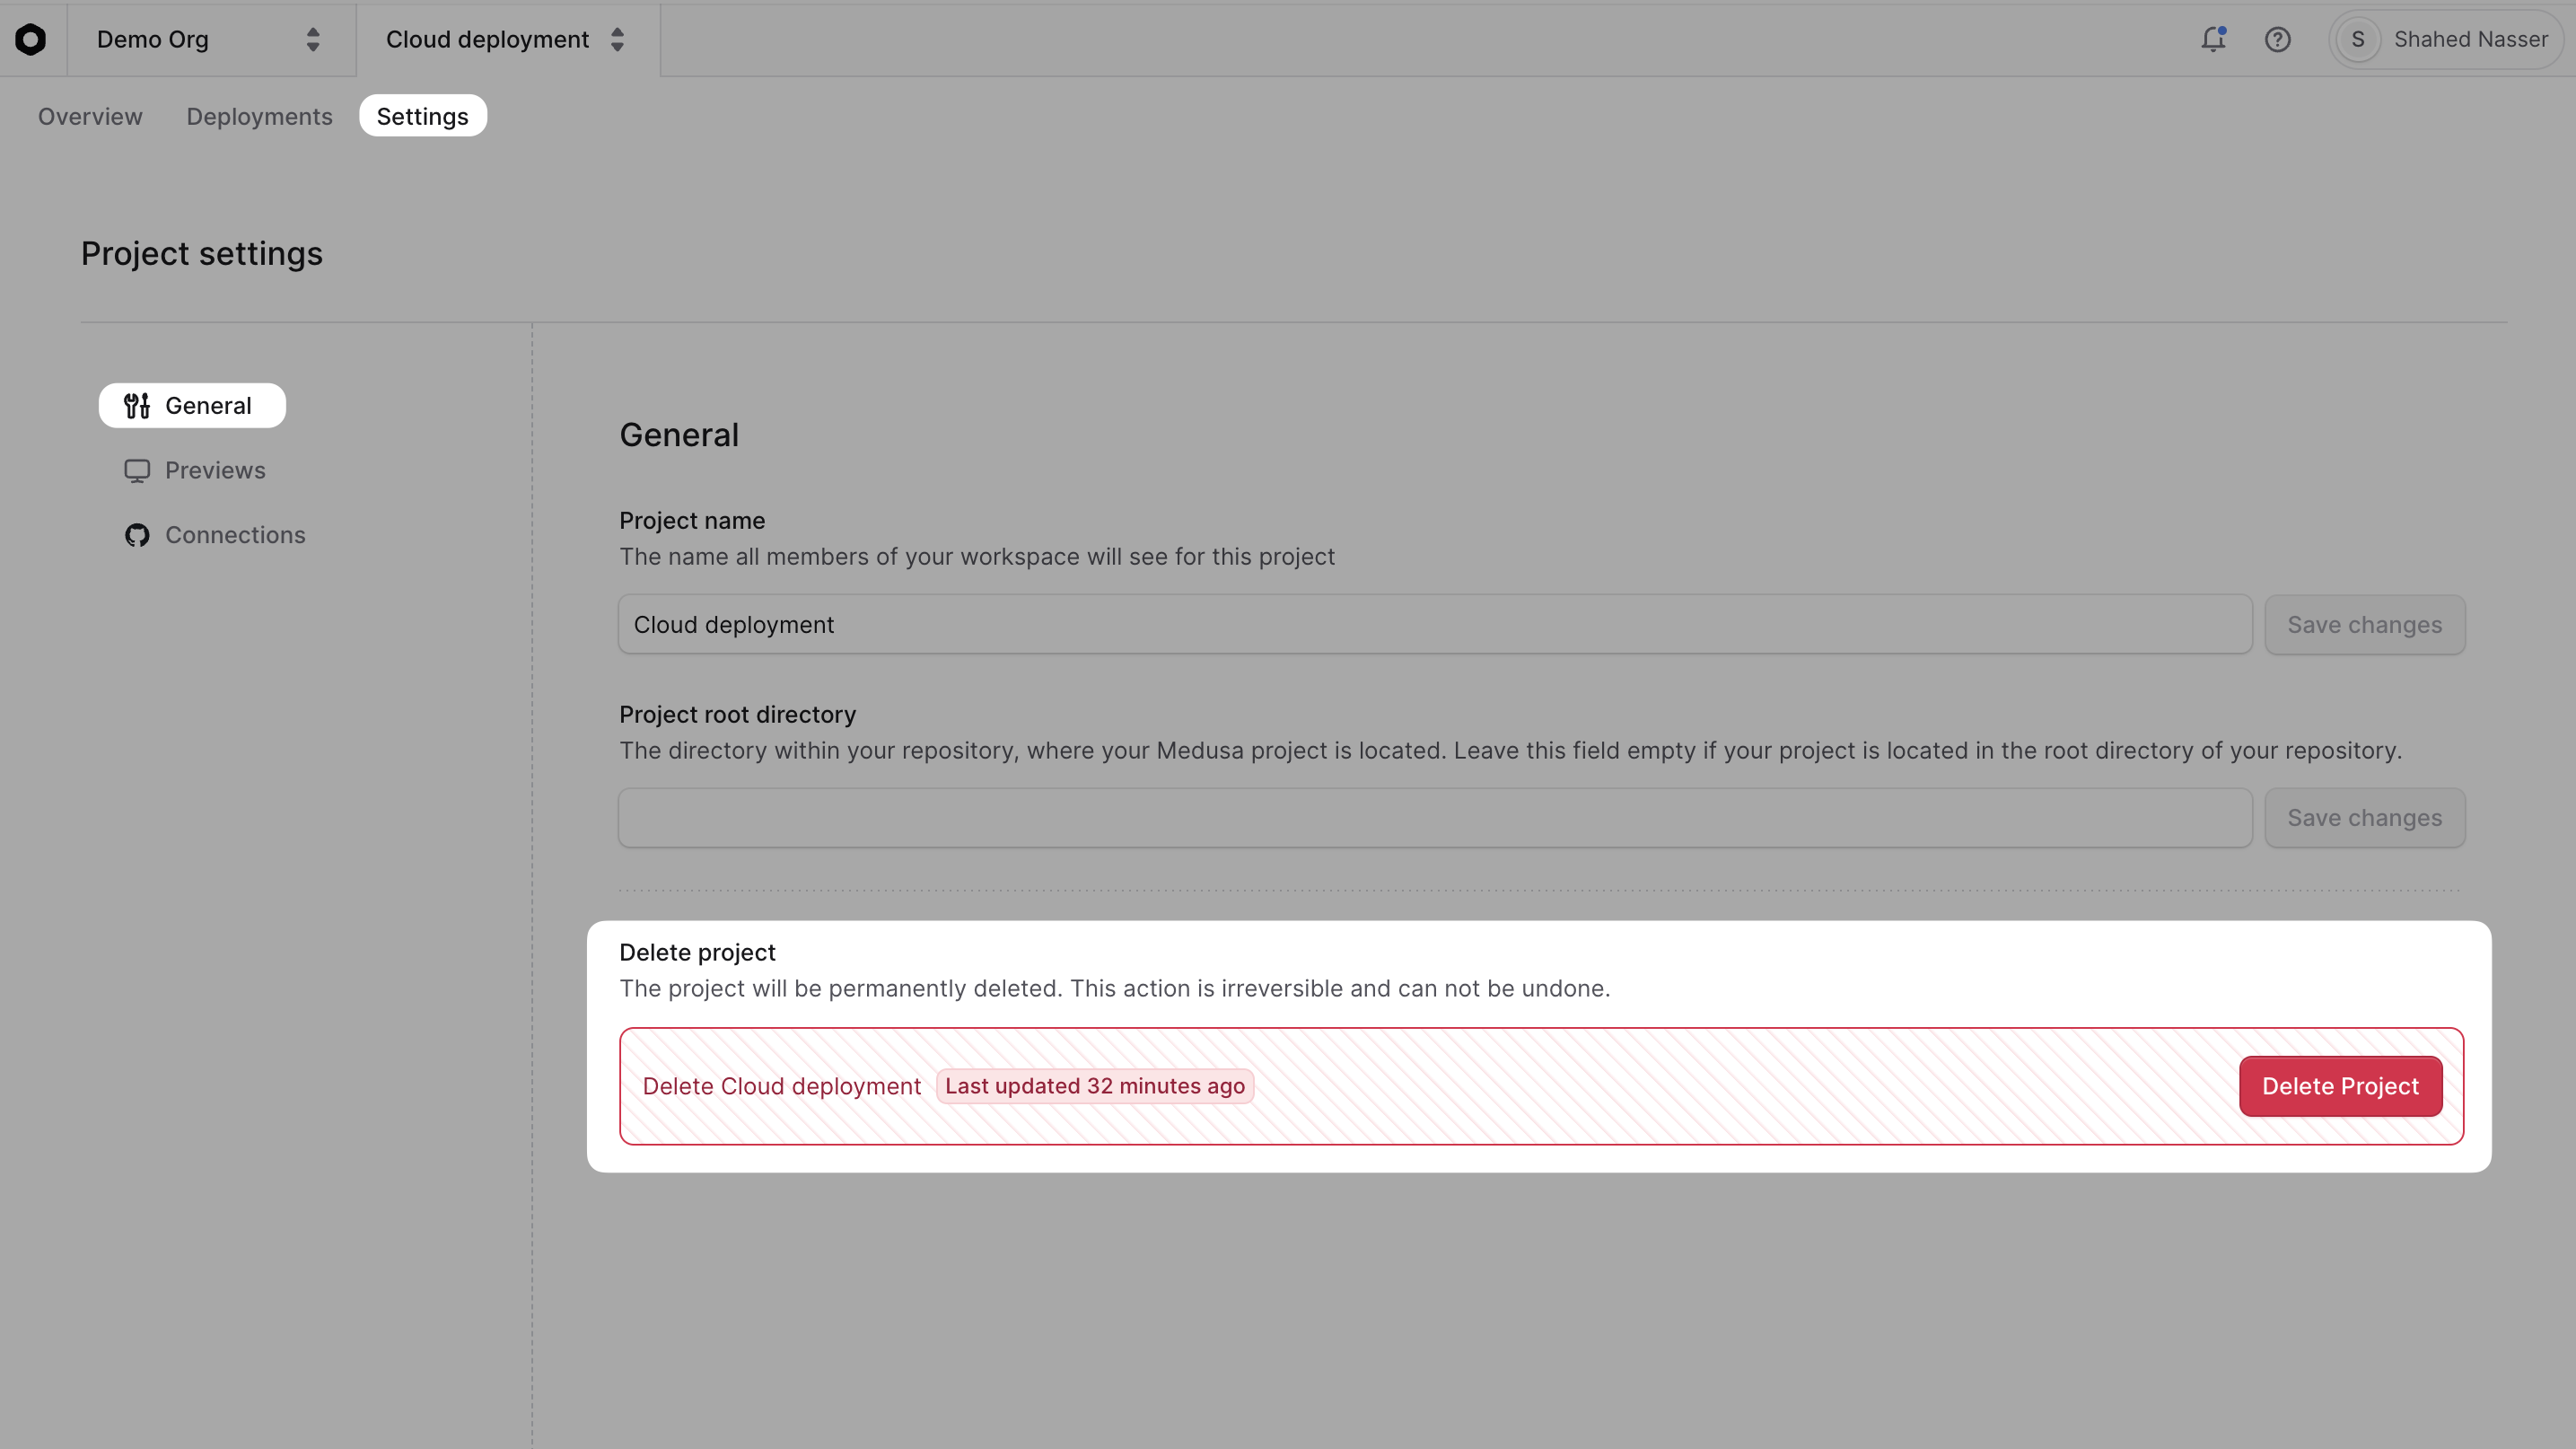Click the Shahed Nasser avatar circle
The height and width of the screenshot is (1449, 2576).
[x=2357, y=40]
